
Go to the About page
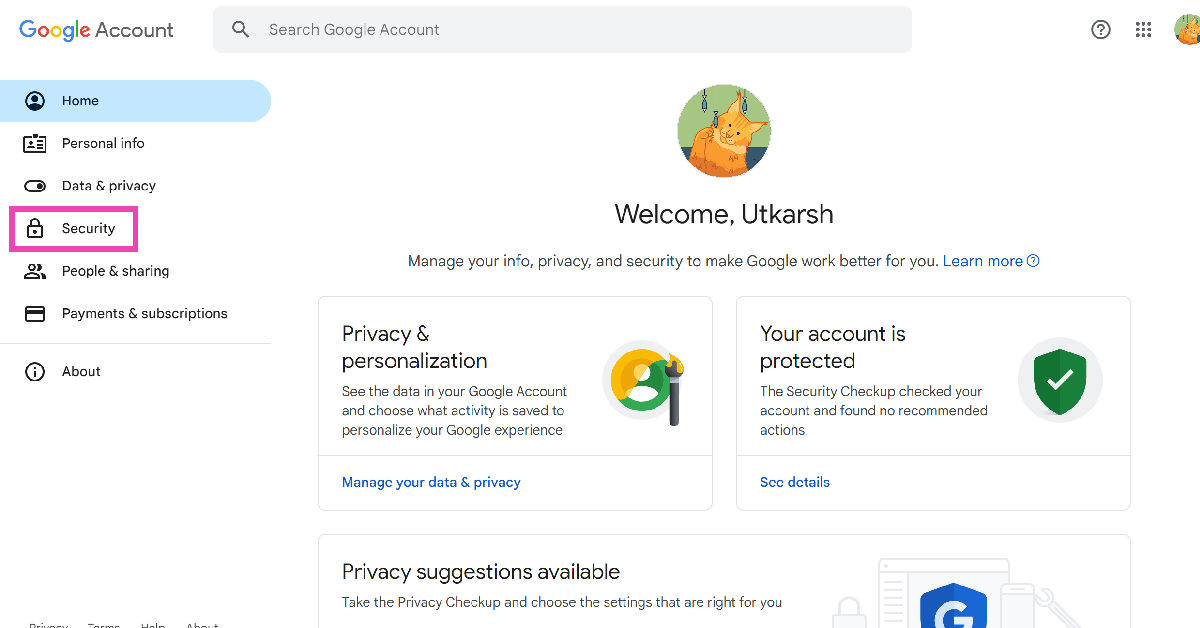(81, 372)
